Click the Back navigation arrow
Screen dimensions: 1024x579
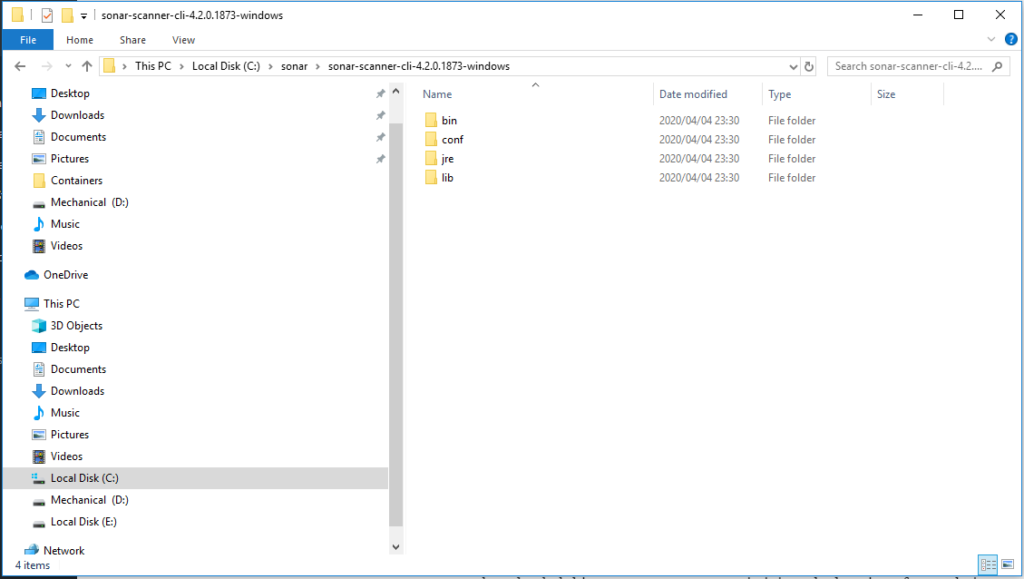(x=20, y=66)
